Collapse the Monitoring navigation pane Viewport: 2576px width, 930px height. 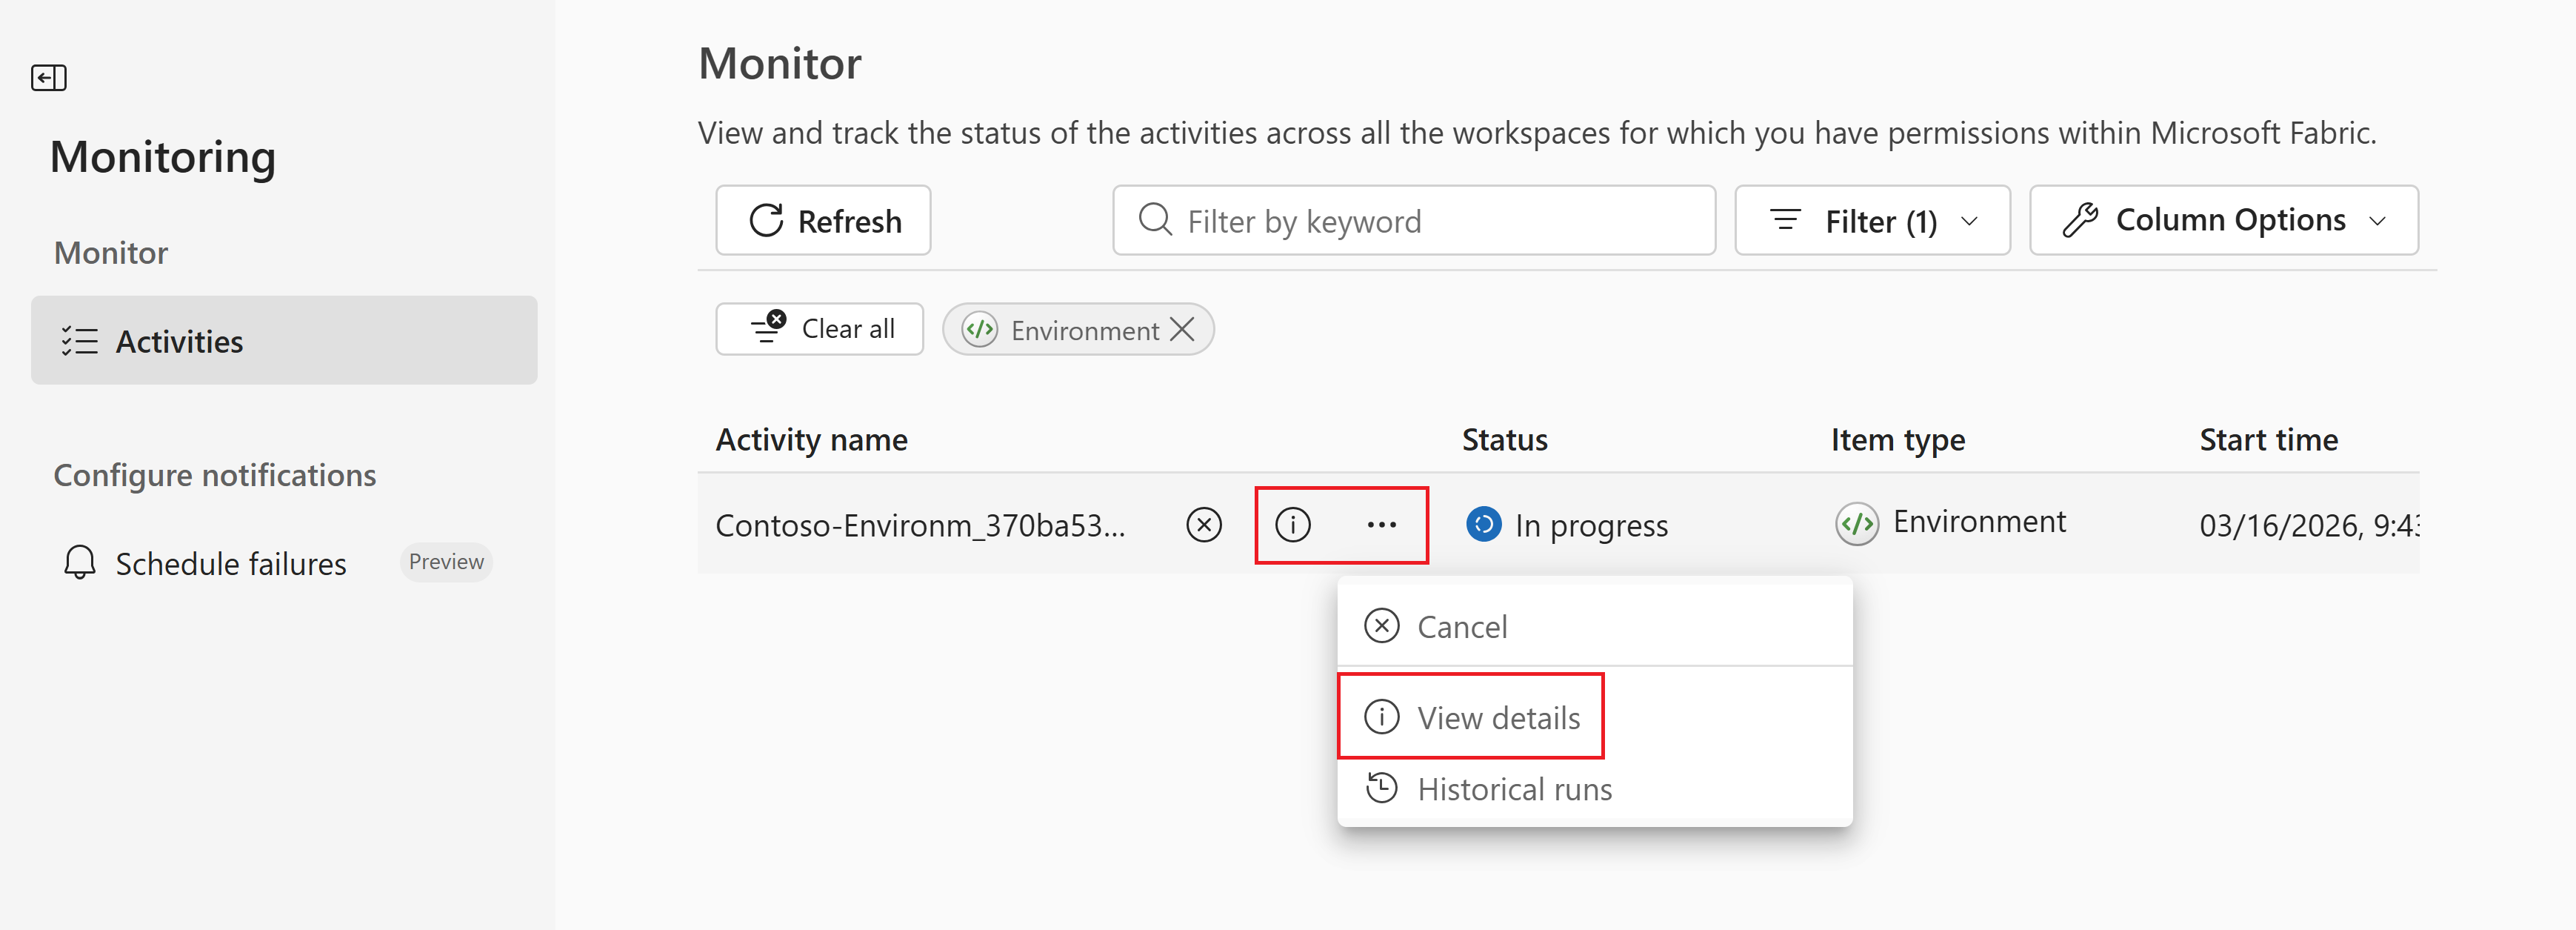tap(48, 78)
